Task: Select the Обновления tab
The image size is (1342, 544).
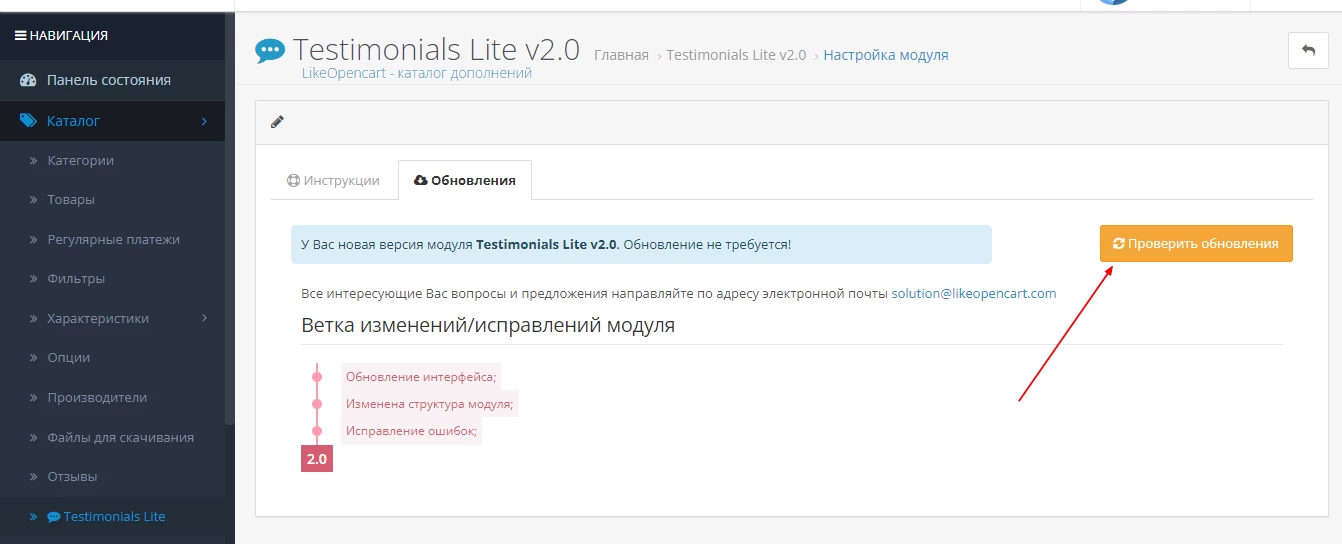Action: click(x=465, y=180)
